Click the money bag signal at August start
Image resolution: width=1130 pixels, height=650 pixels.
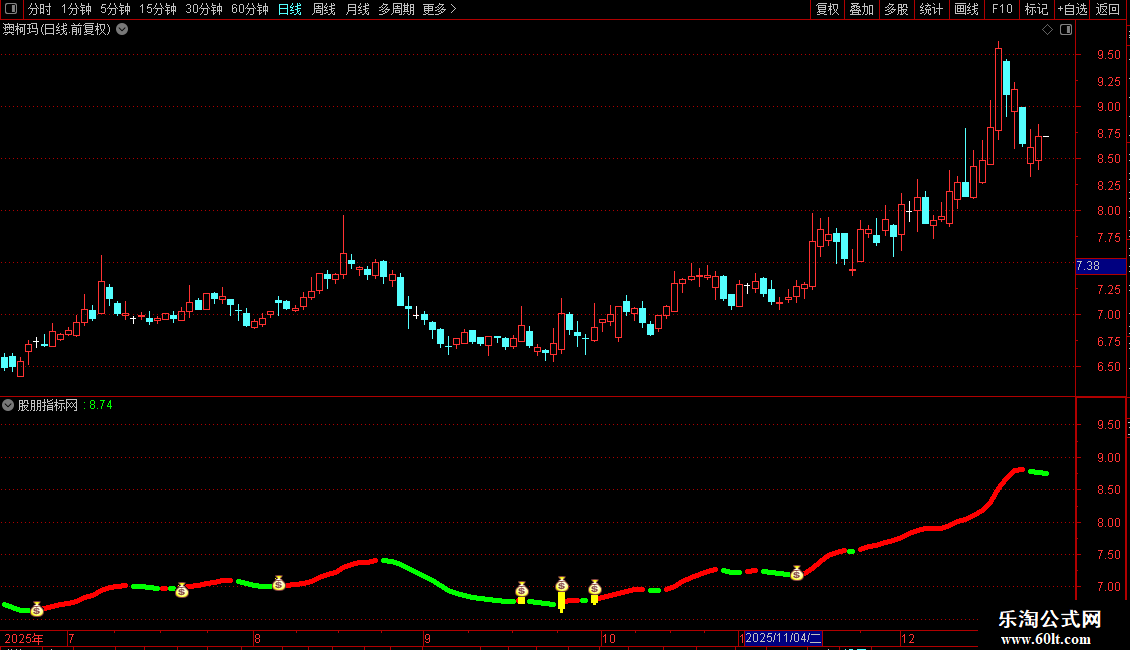279,583
